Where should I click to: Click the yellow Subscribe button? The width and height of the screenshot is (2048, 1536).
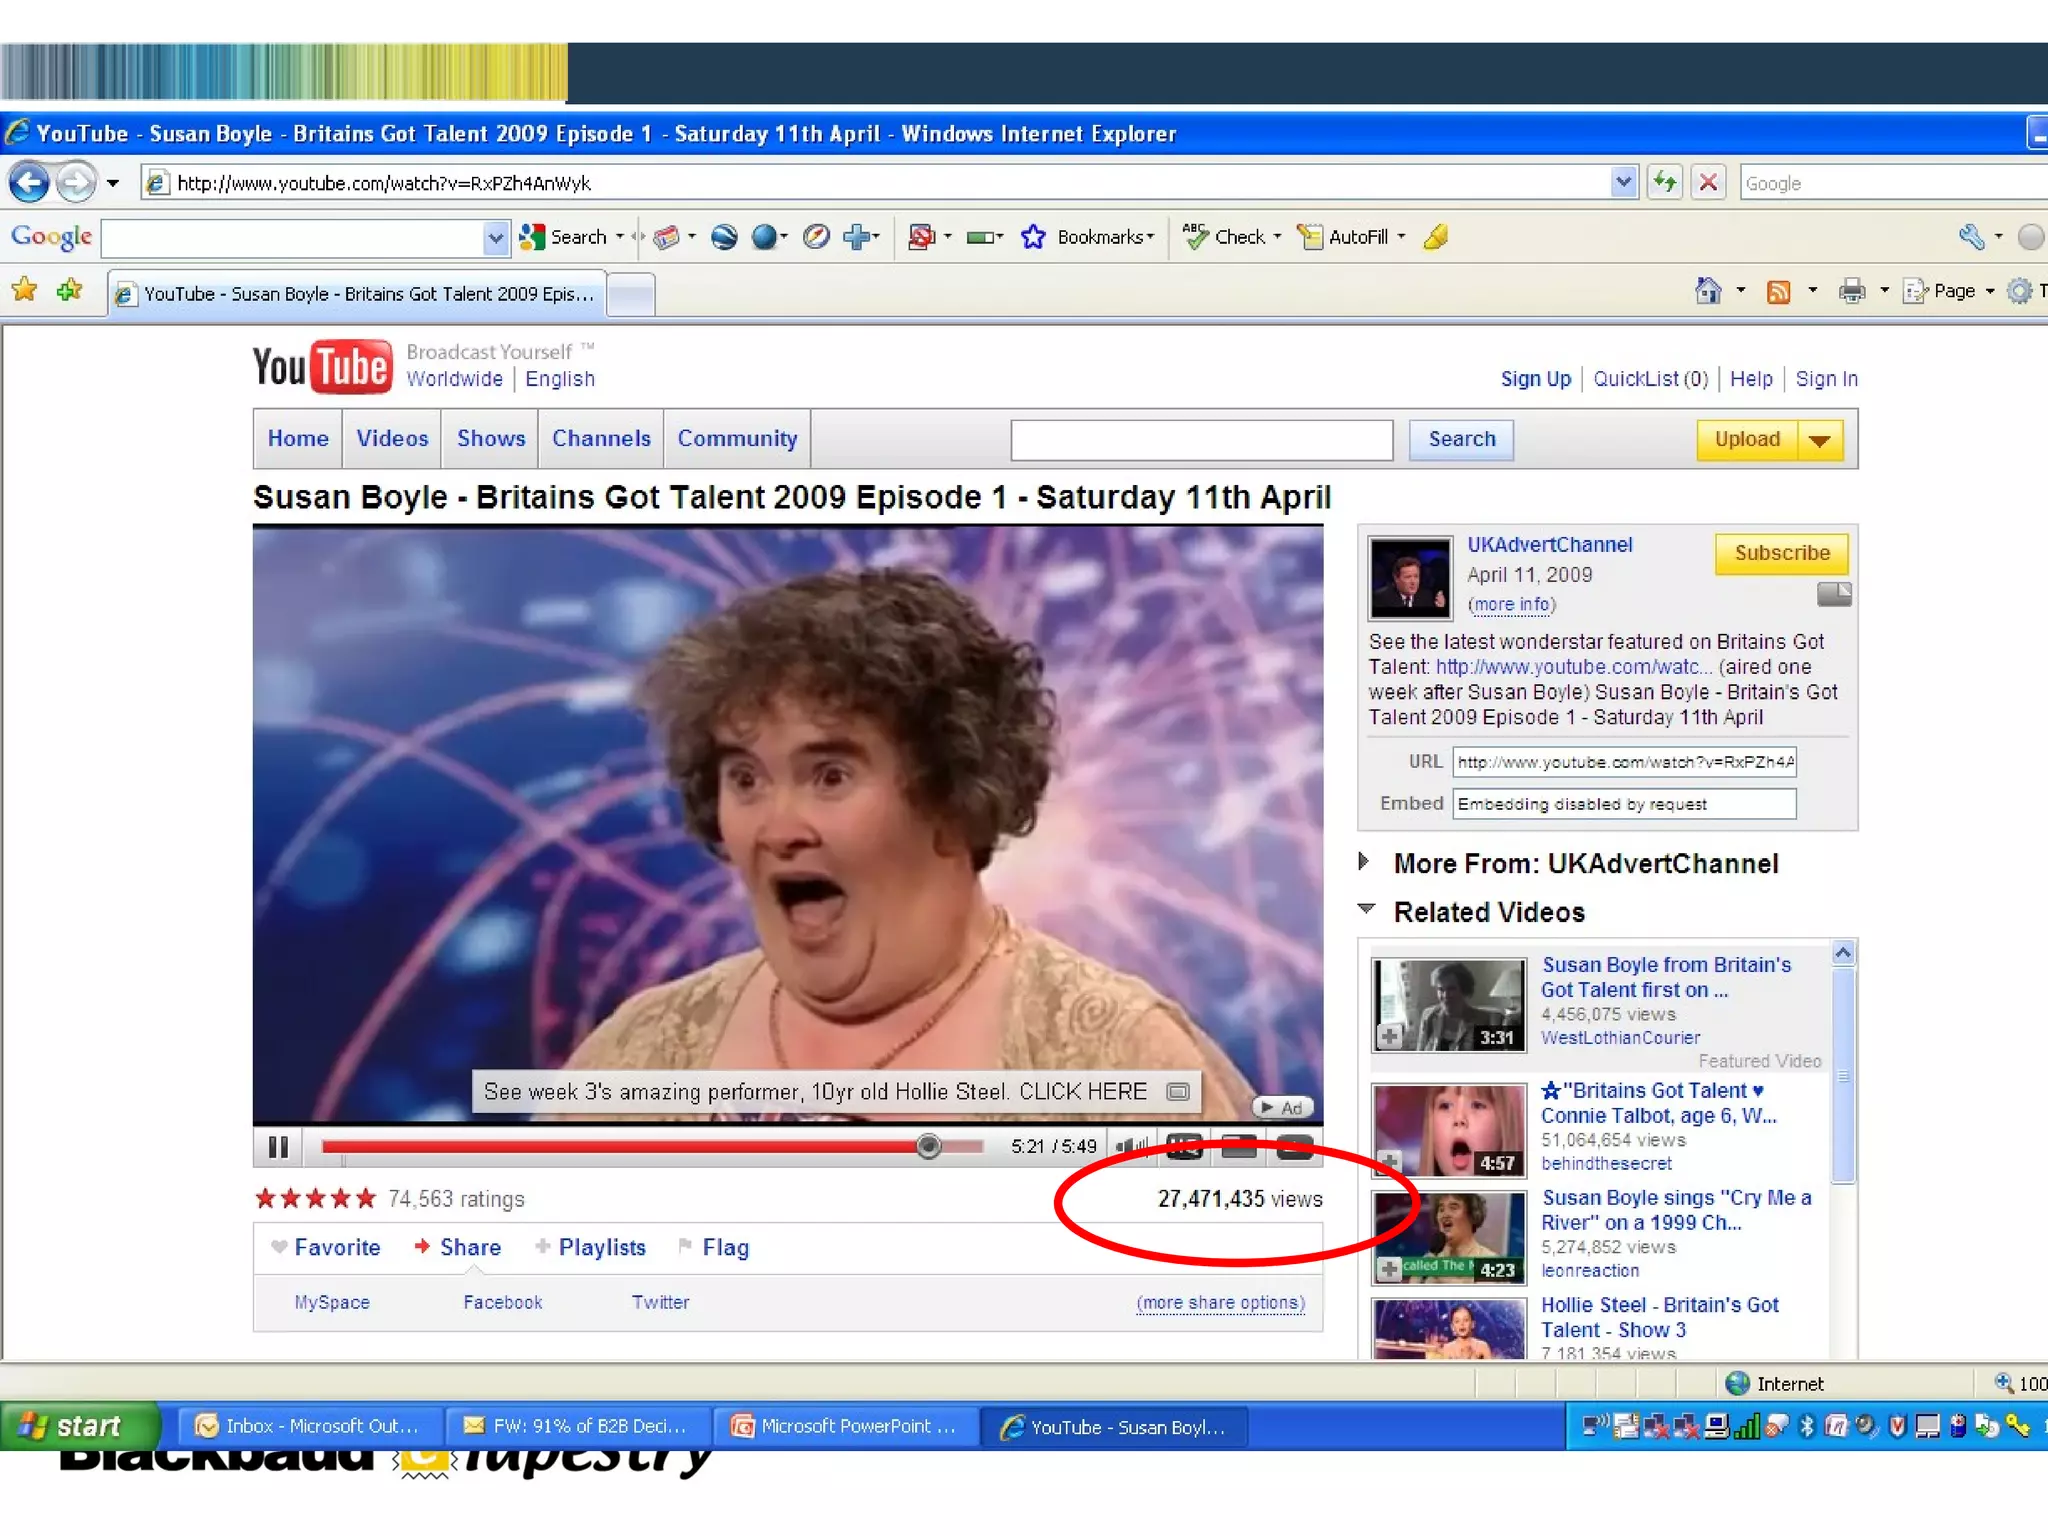click(1781, 553)
